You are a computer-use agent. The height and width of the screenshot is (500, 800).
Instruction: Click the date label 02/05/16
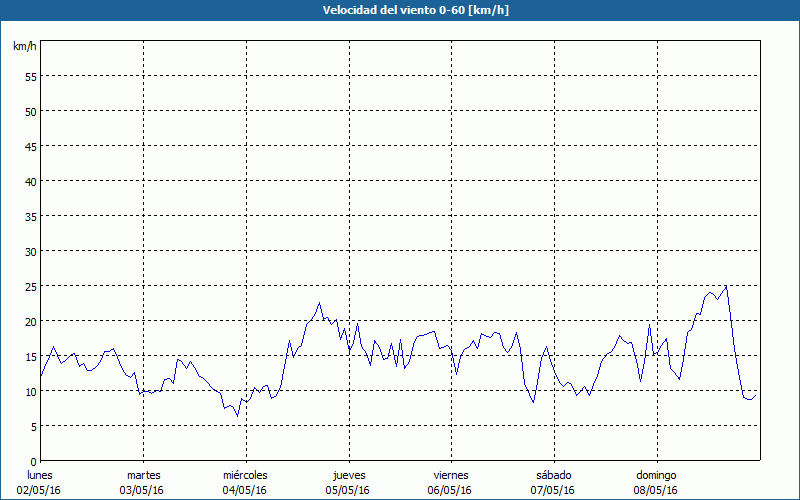39,490
